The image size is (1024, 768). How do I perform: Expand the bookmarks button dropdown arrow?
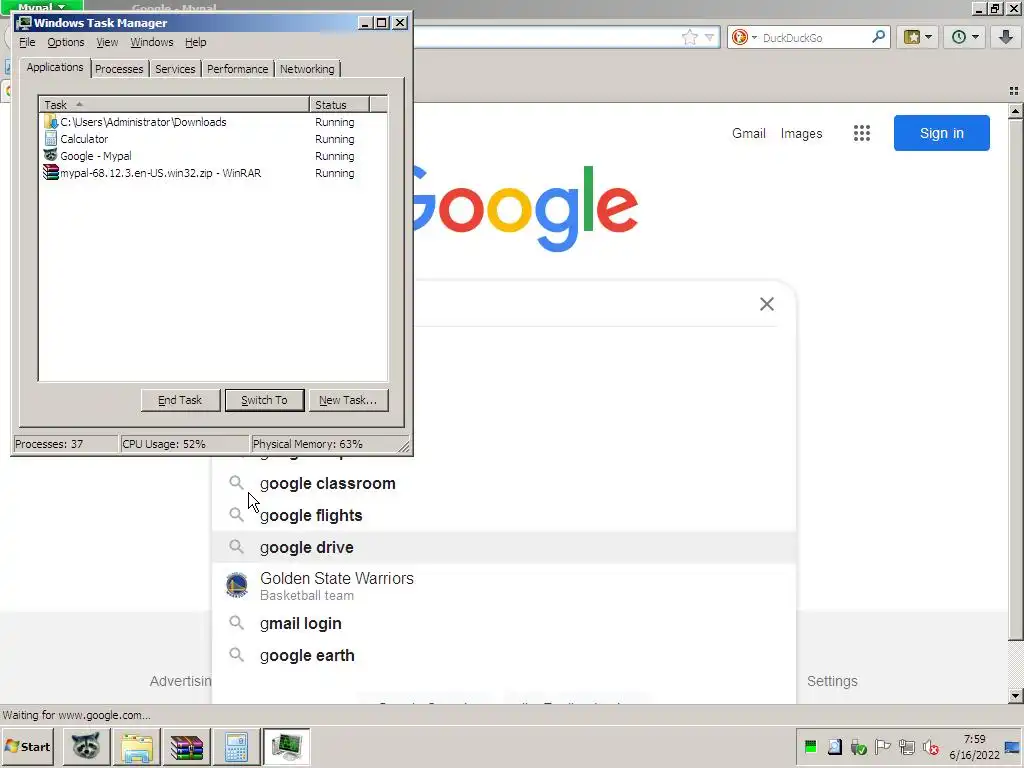point(928,37)
